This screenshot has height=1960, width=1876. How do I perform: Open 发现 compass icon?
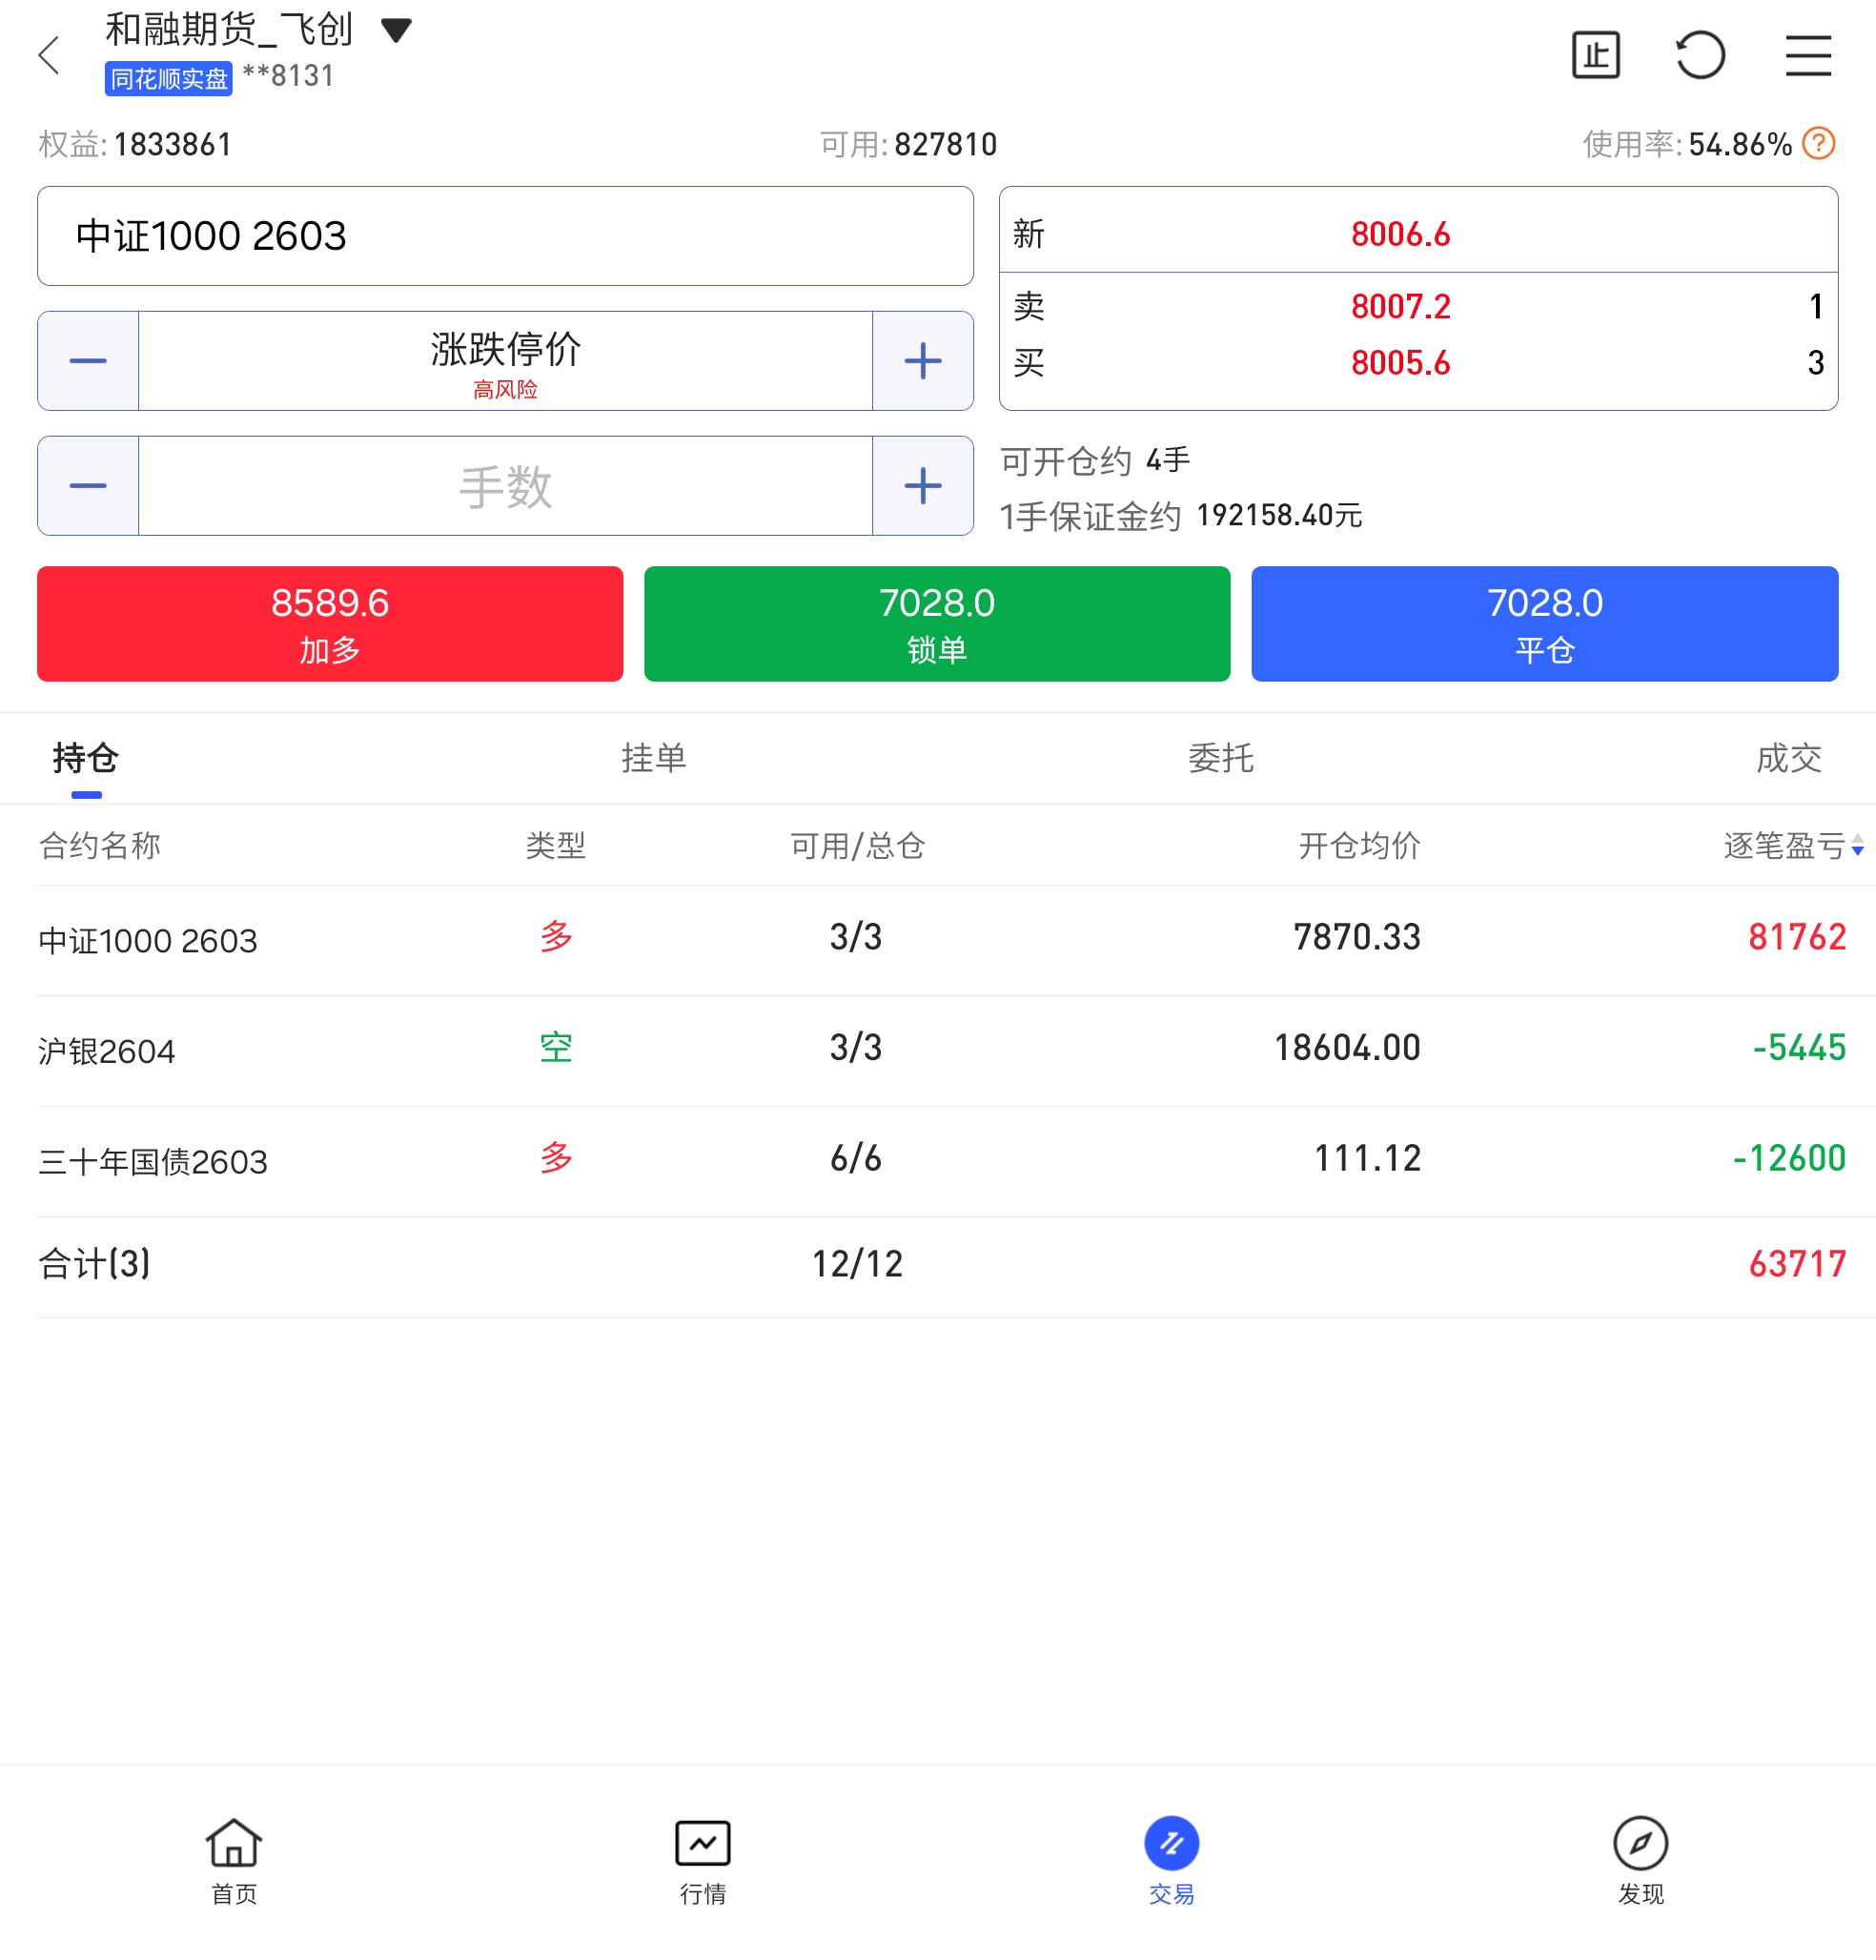[x=1640, y=1842]
